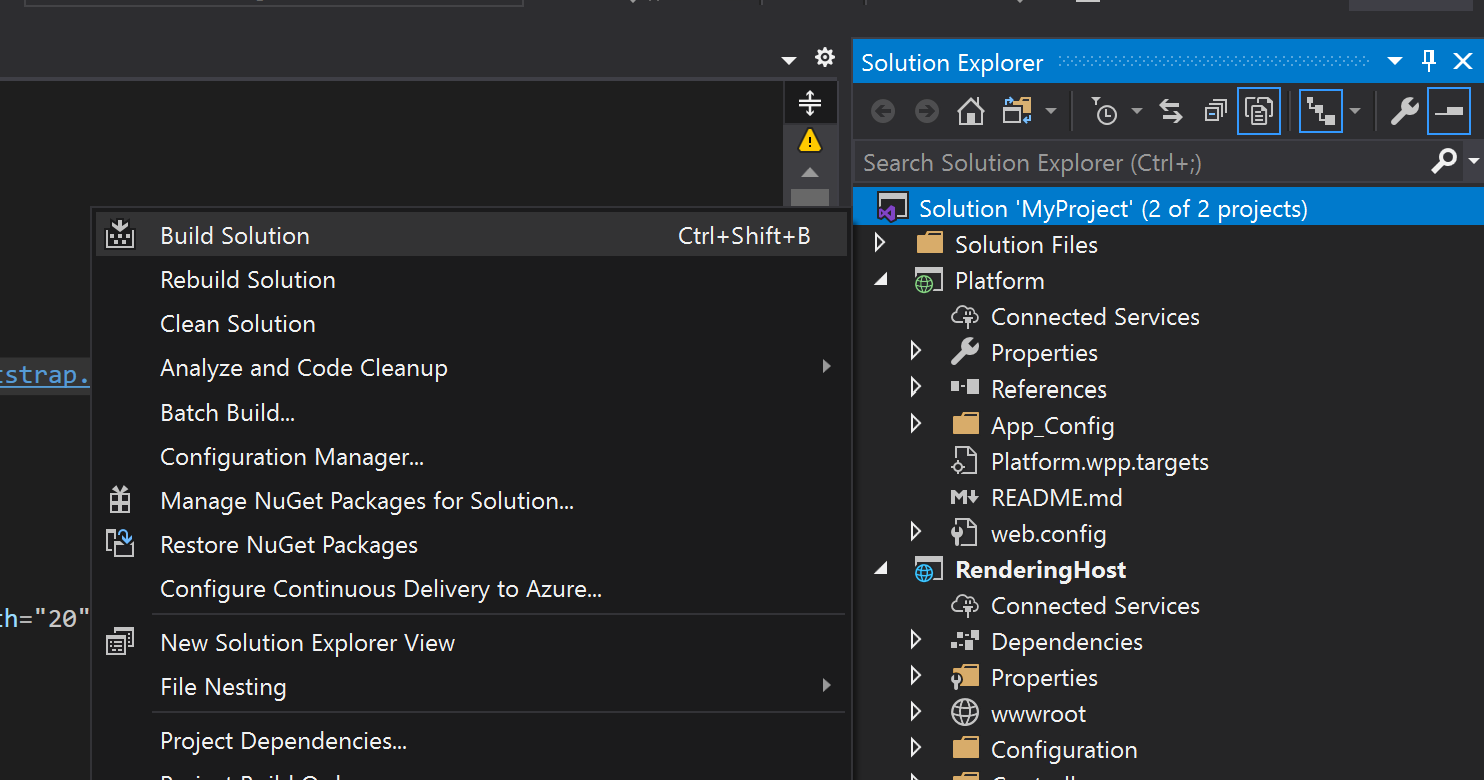Screen dimensions: 1484x780
Task: Click the Search Solution Explorer field
Action: tap(1140, 162)
